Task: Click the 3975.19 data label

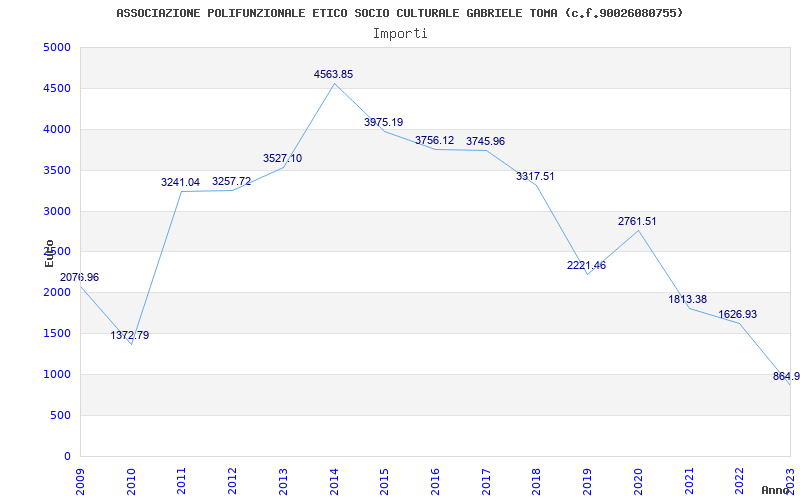Action: click(x=384, y=122)
